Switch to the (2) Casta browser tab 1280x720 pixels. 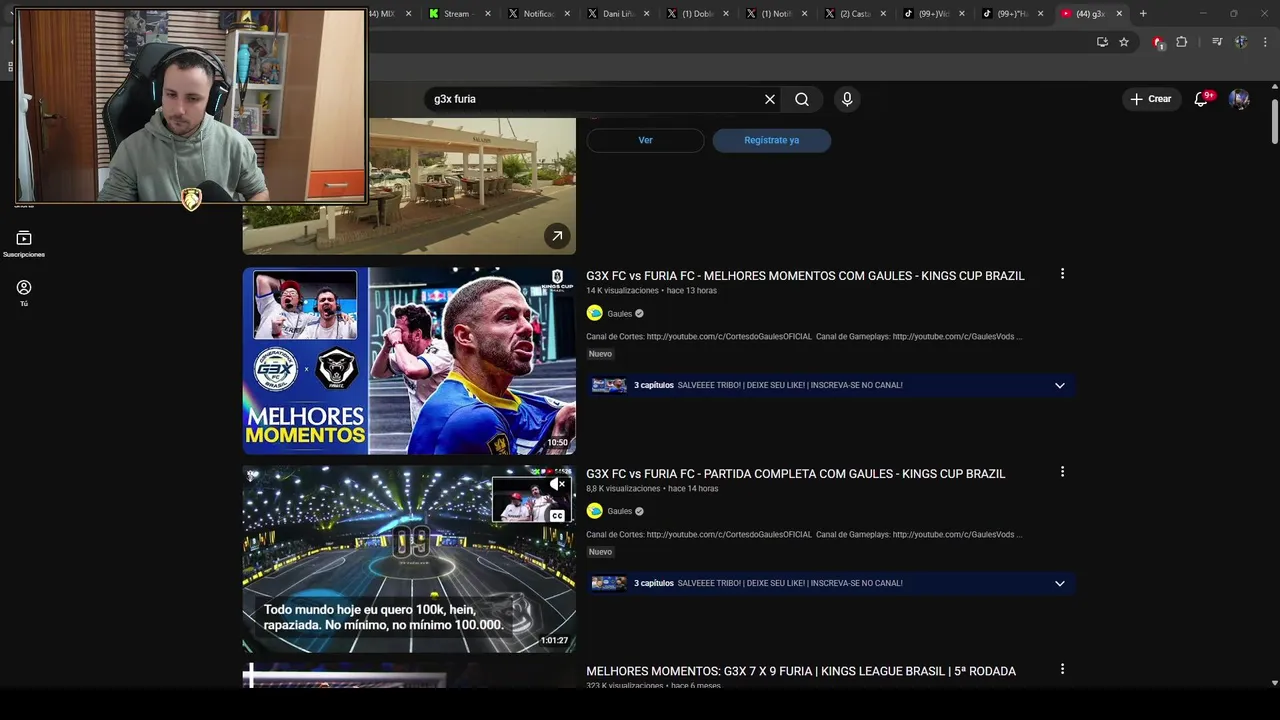(855, 14)
